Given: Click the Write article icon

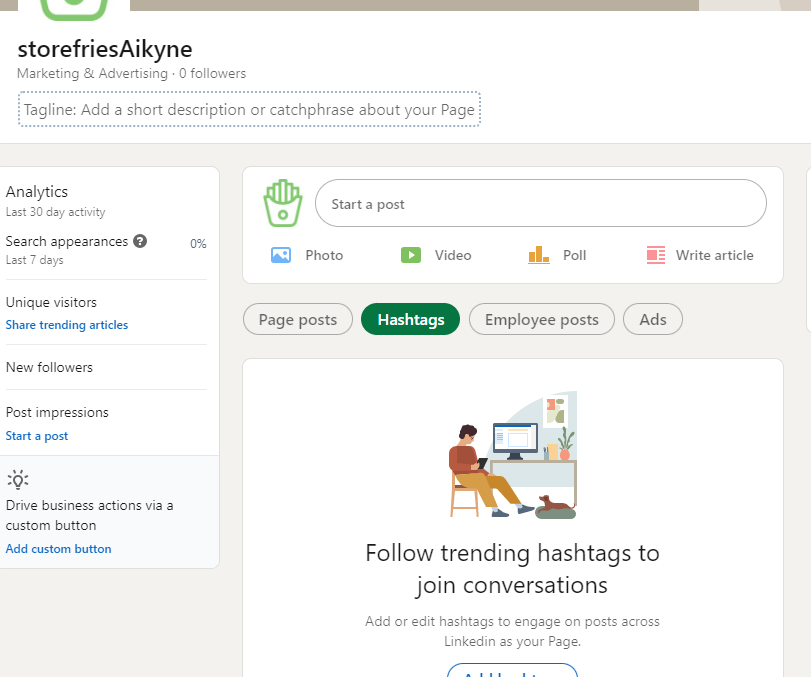Looking at the screenshot, I should 656,255.
